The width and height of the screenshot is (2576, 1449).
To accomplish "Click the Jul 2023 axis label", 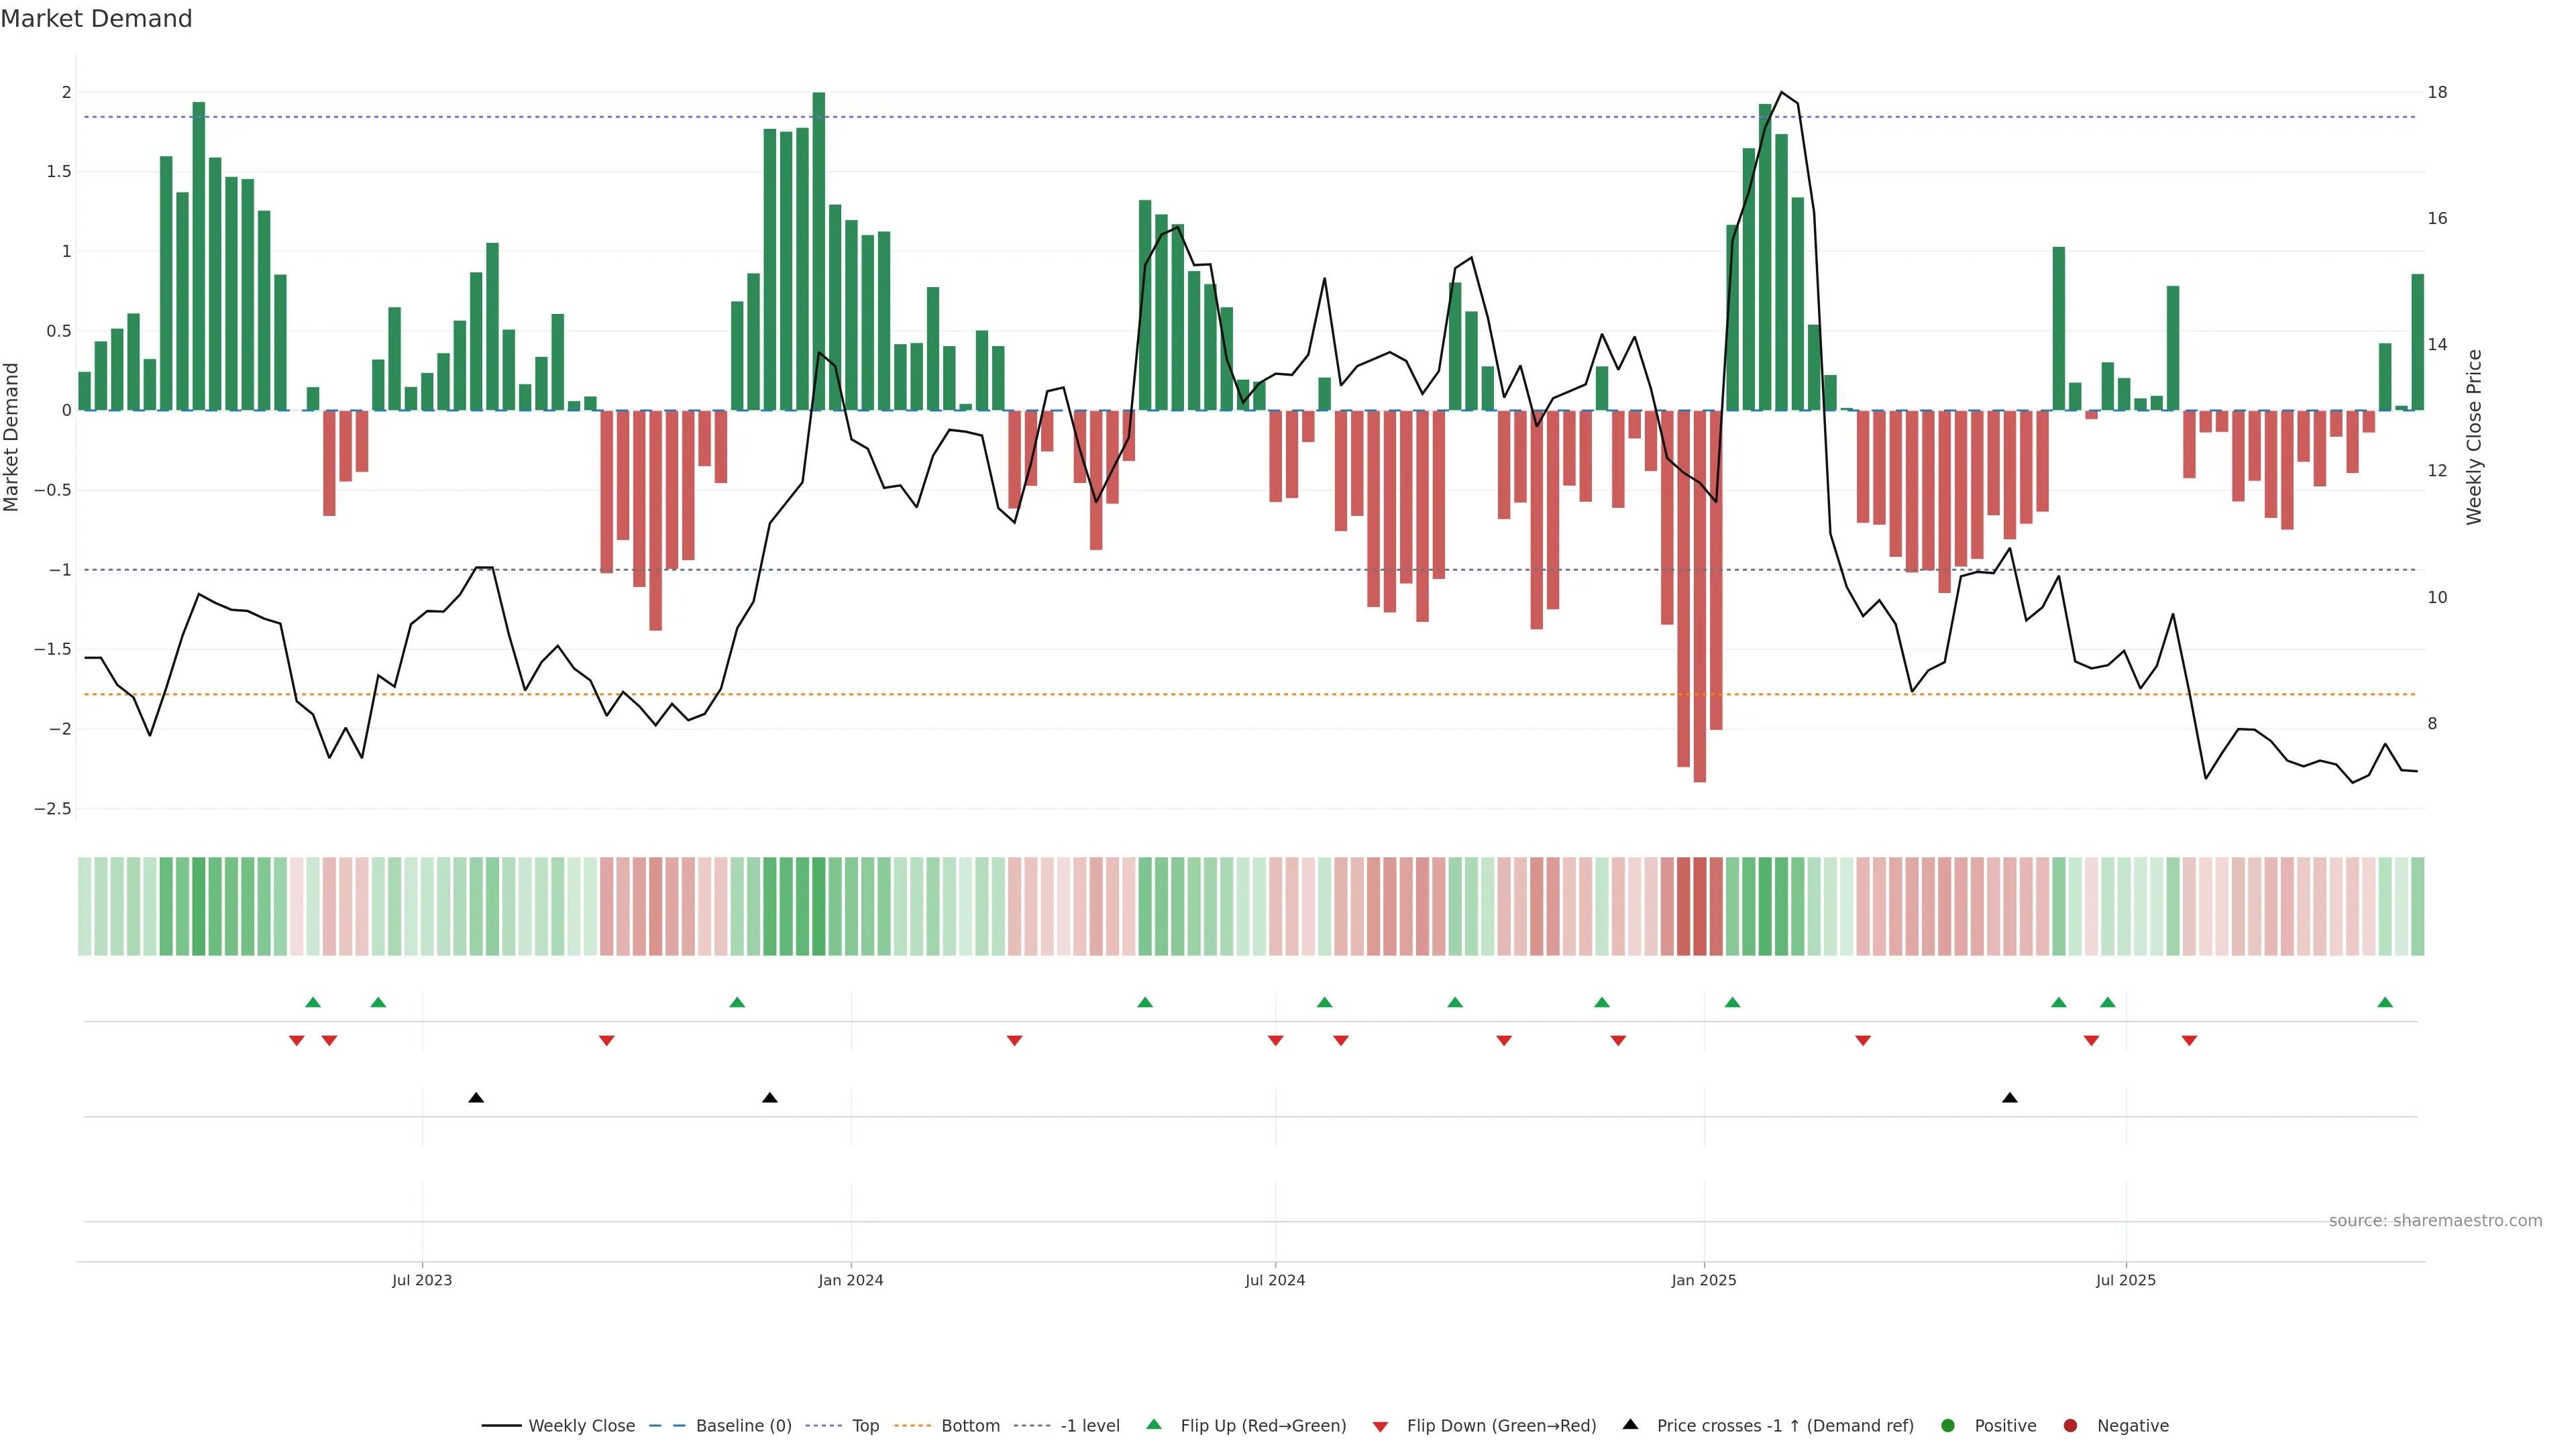I will click(x=422, y=1281).
